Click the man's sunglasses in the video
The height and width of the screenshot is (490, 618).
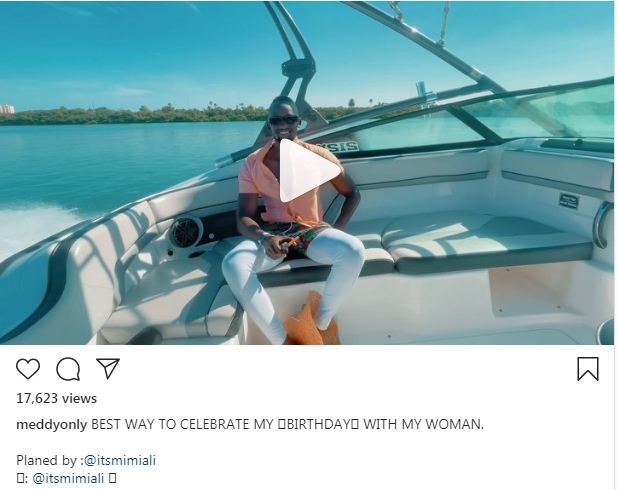pos(284,120)
